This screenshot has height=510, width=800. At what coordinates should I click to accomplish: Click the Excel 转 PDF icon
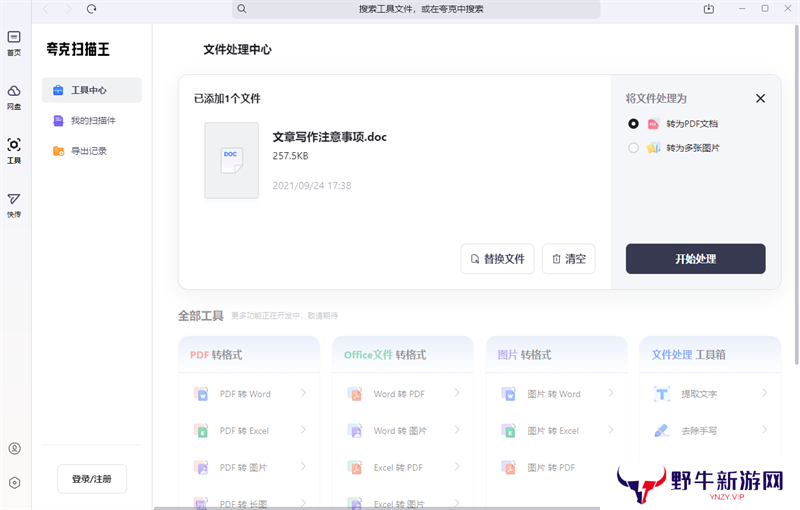coord(355,467)
